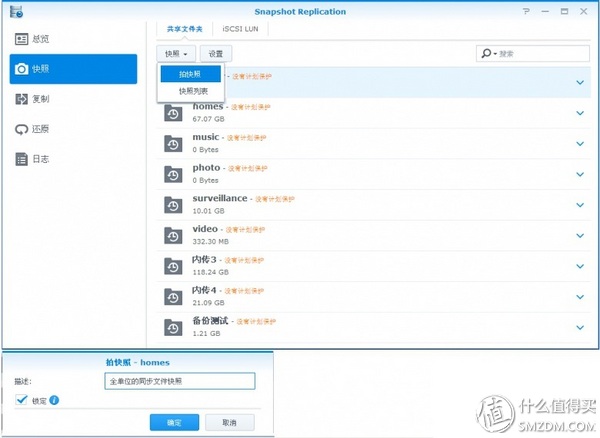
Task: Click the info icon beside 锁定
Action: 54,400
